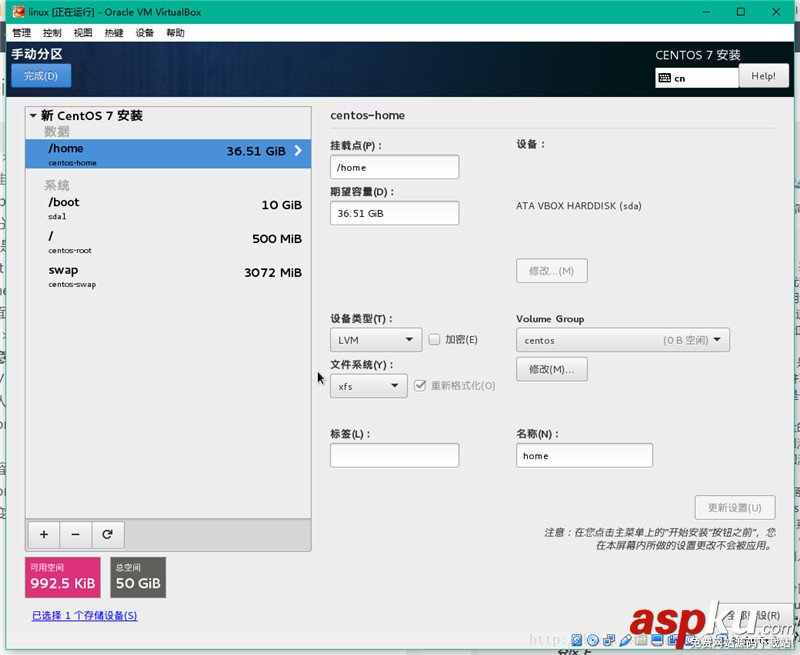Click the CENTOS 7 安装 title text
Screen dimensions: 800x655
[697, 55]
